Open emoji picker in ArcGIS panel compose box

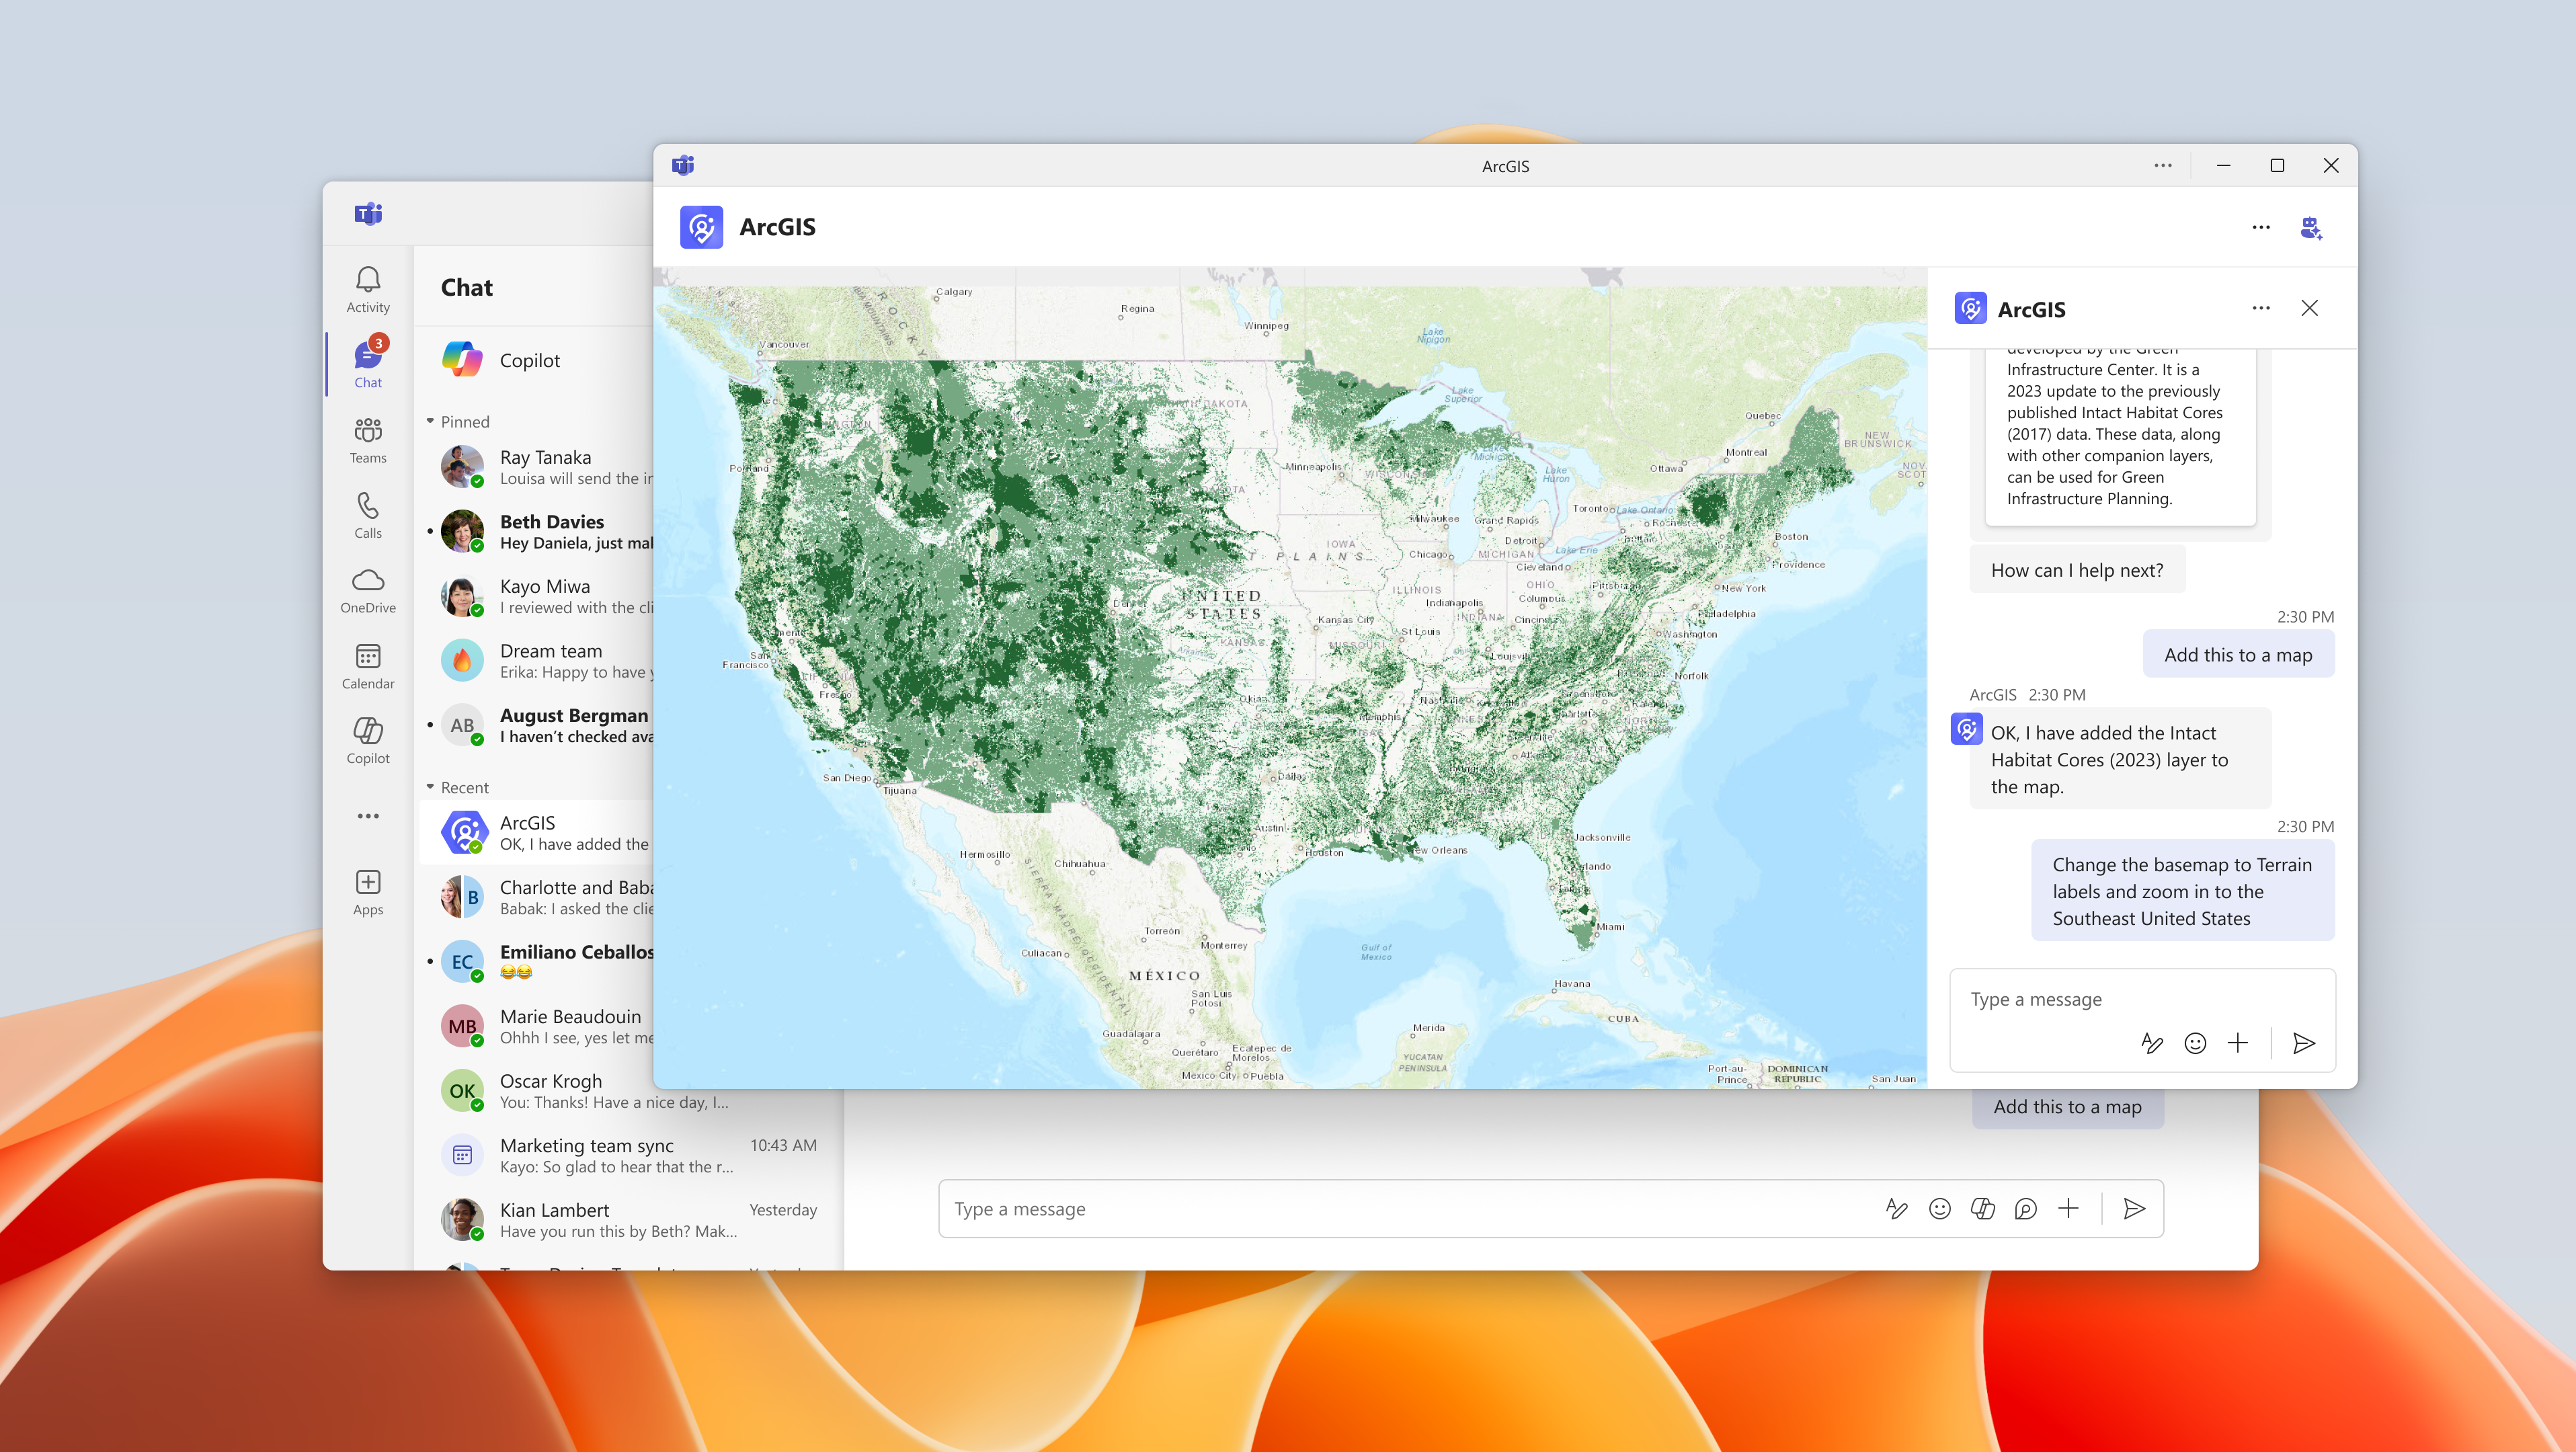[2195, 1043]
